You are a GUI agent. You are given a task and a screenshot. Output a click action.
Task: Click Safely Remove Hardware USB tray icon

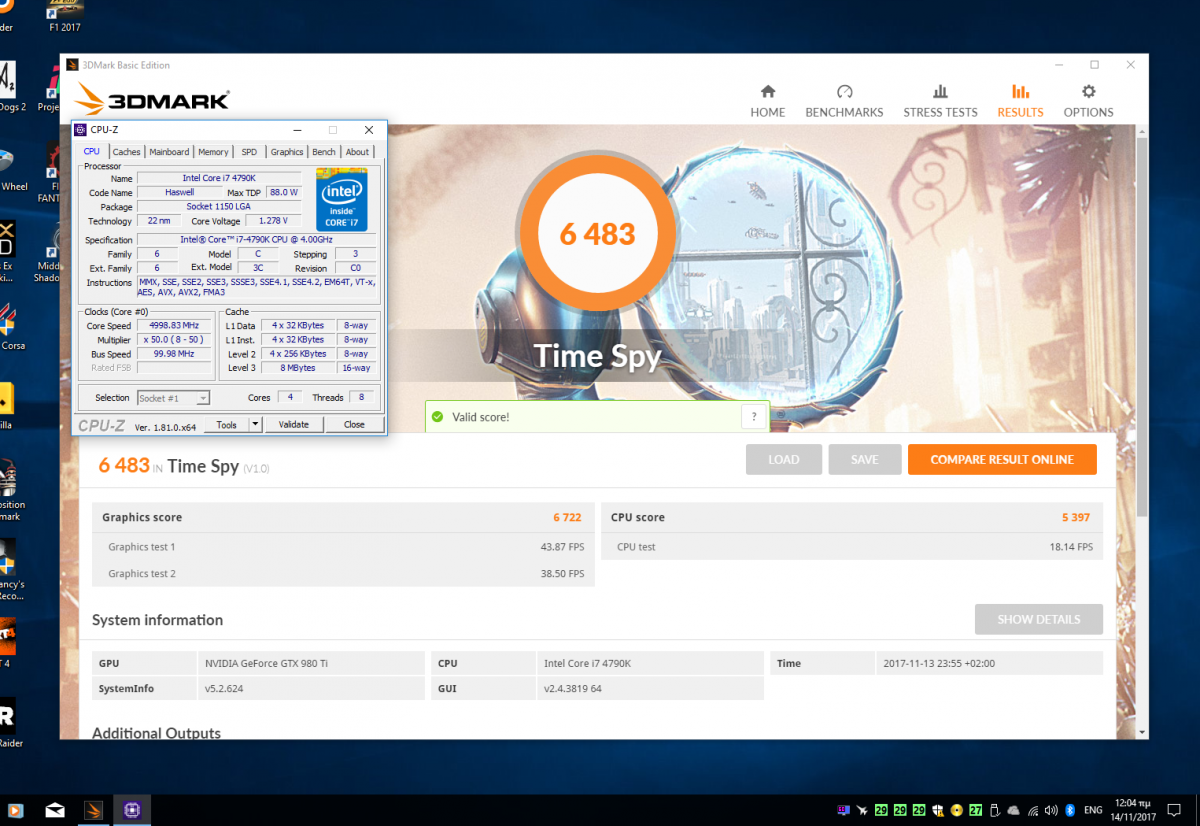pyautogui.click(x=994, y=810)
